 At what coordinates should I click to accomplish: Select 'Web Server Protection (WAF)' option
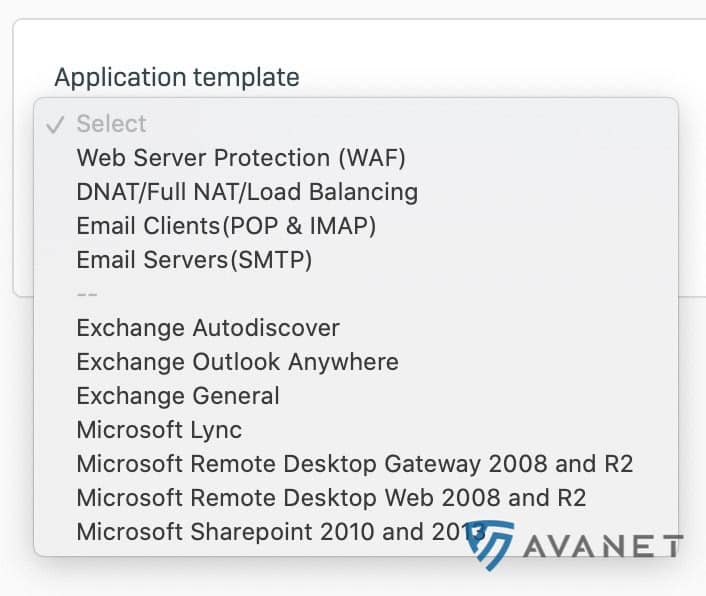[241, 158]
